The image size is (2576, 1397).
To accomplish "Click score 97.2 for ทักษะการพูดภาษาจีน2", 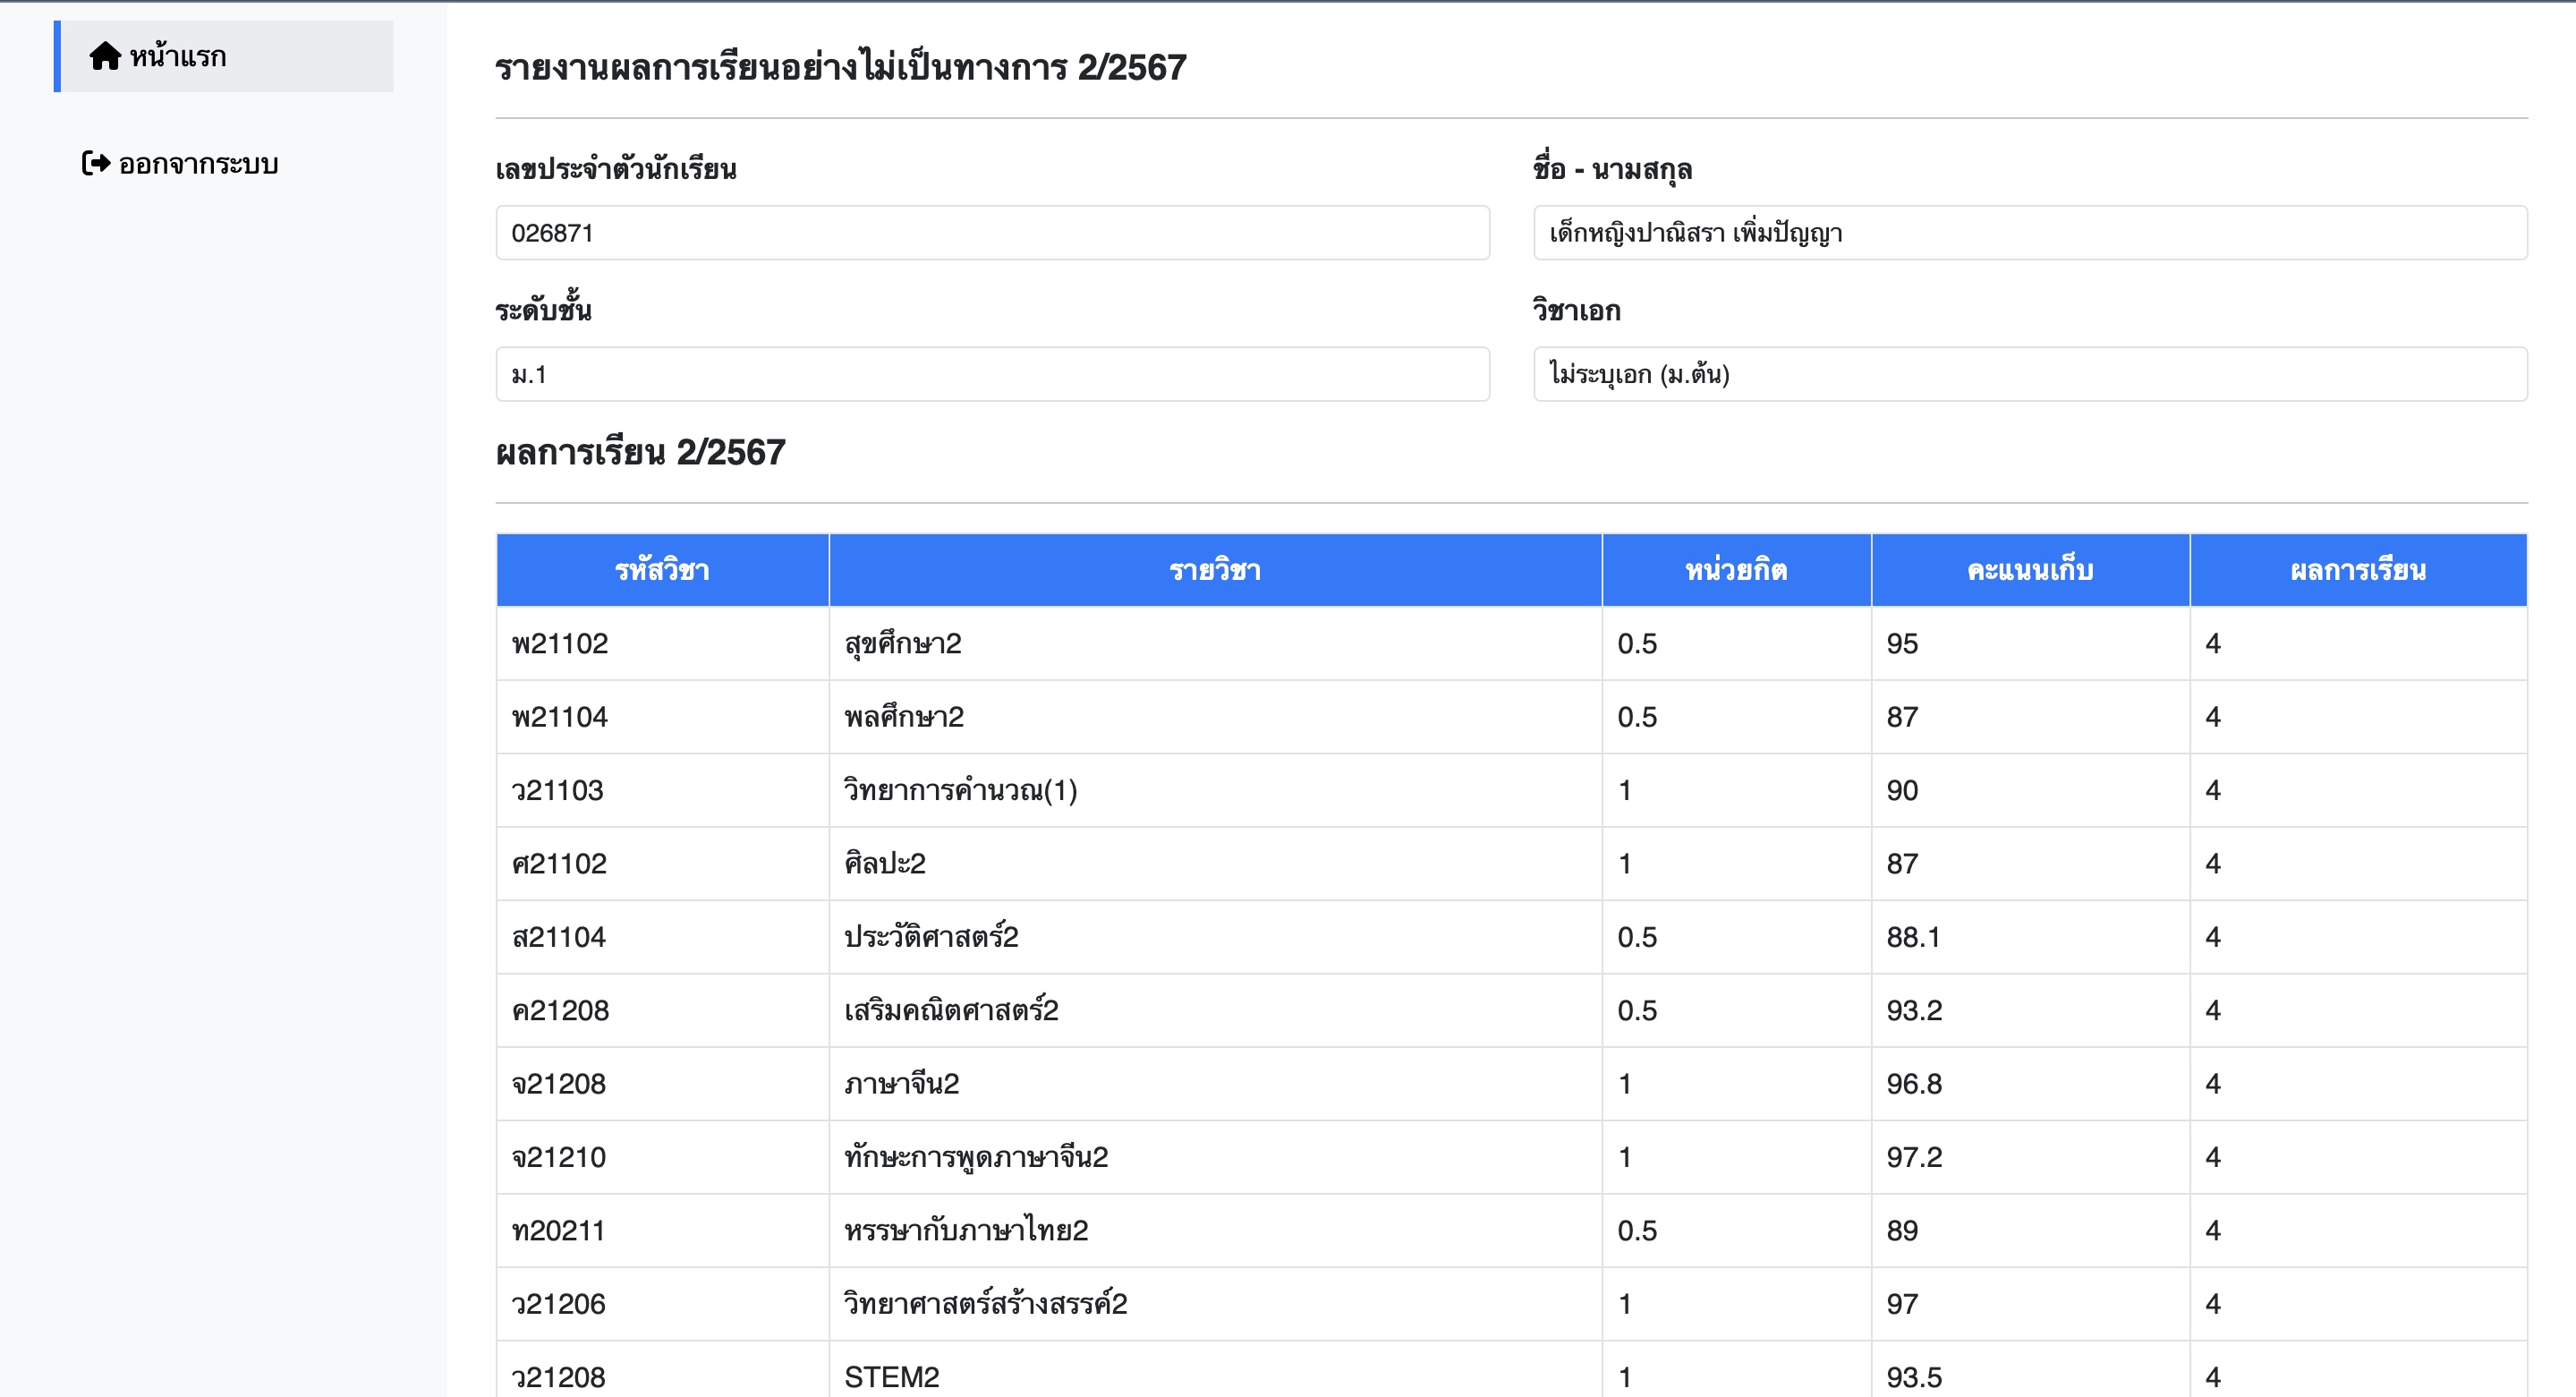I will (x=1914, y=1157).
